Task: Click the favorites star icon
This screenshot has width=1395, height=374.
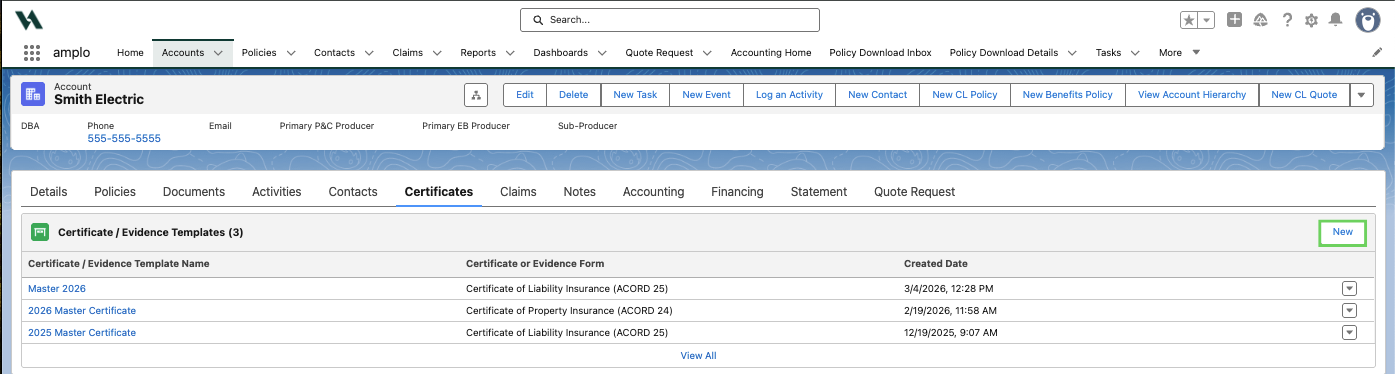Action: pos(1189,20)
